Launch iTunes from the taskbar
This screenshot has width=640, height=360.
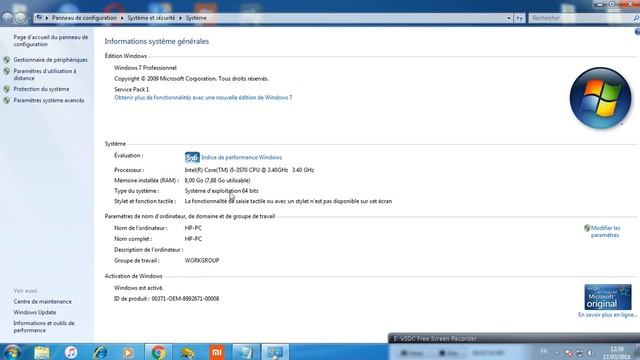coord(71,352)
